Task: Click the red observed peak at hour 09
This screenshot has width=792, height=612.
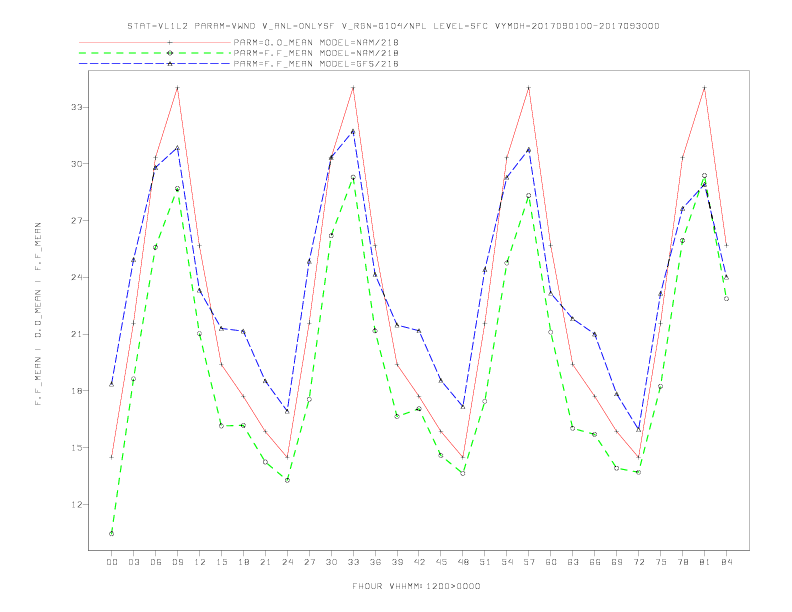Action: coord(177,88)
